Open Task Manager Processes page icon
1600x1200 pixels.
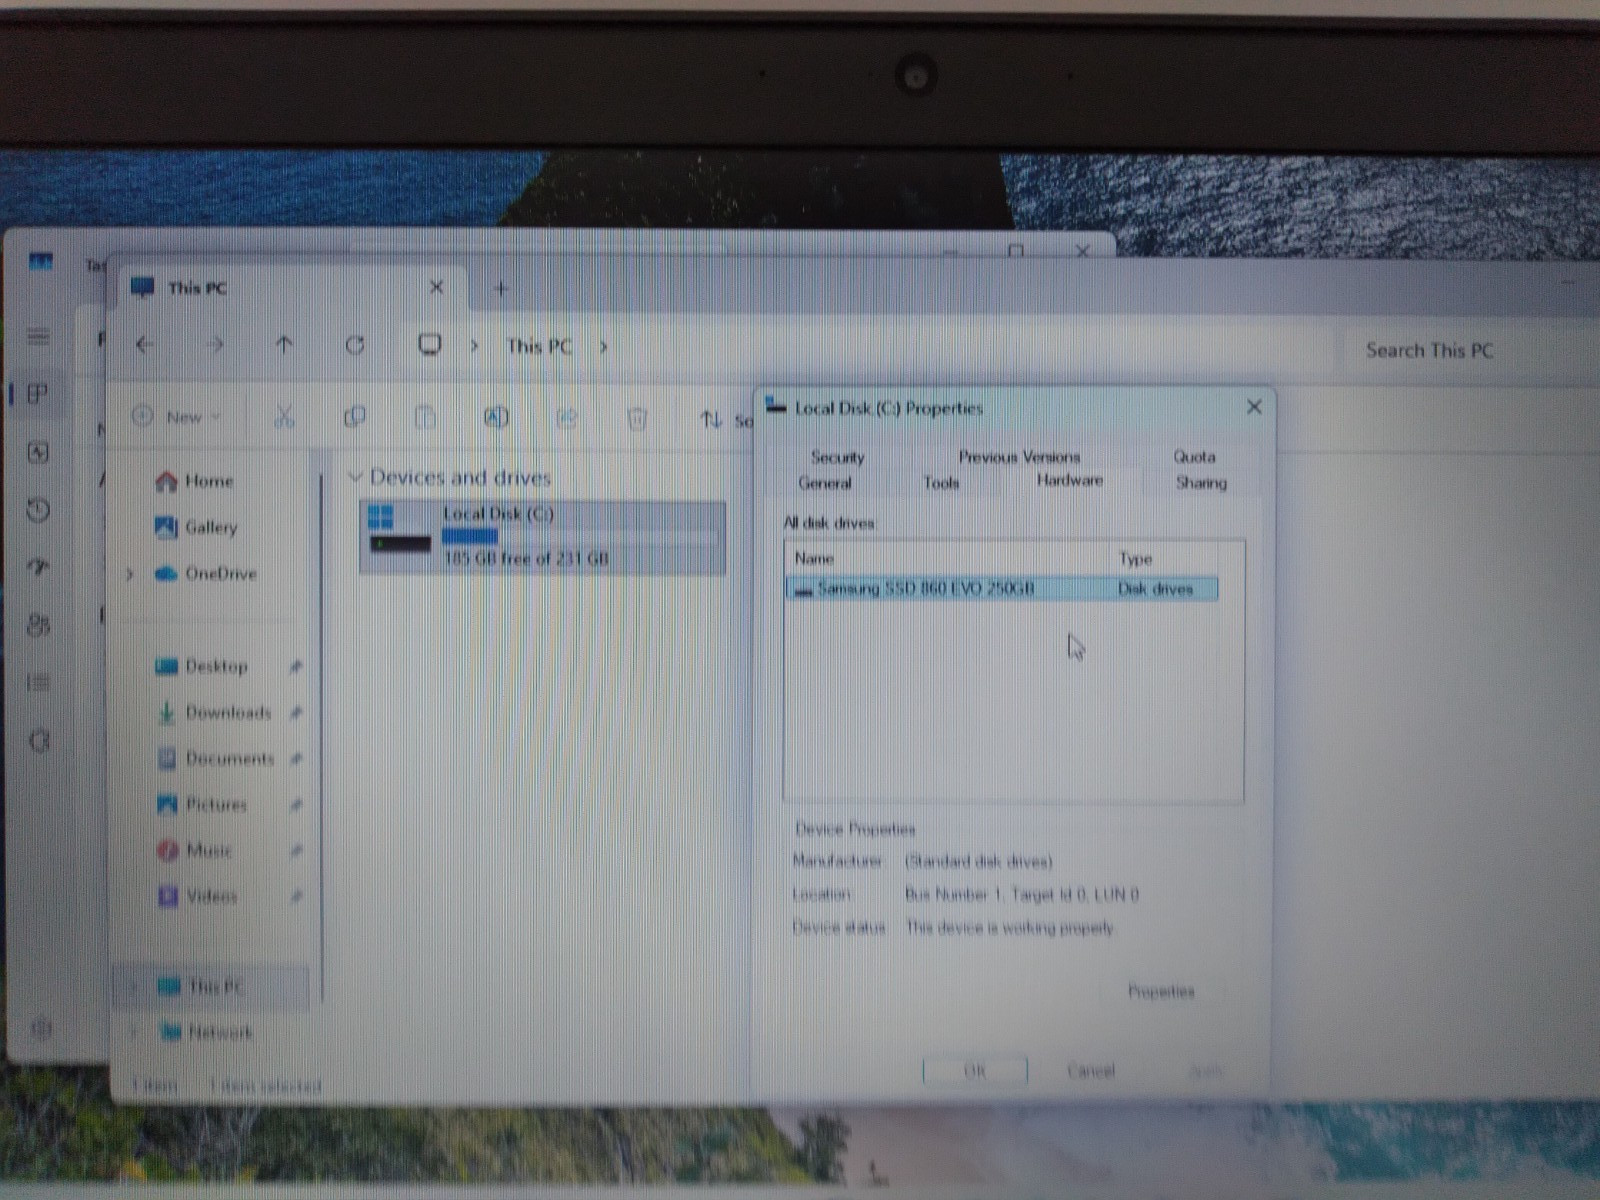[x=38, y=393]
